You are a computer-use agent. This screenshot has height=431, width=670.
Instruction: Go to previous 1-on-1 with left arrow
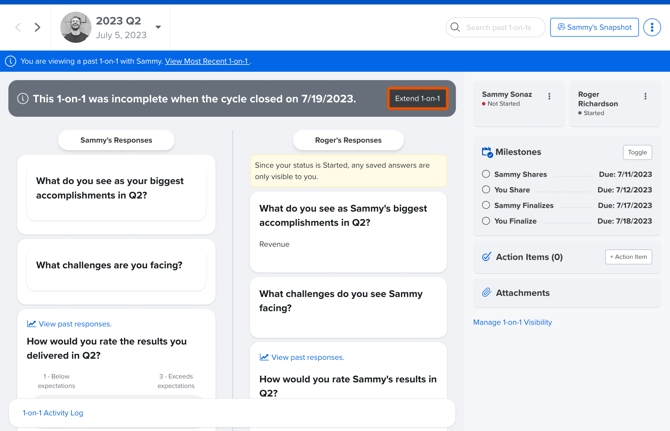tap(18, 28)
